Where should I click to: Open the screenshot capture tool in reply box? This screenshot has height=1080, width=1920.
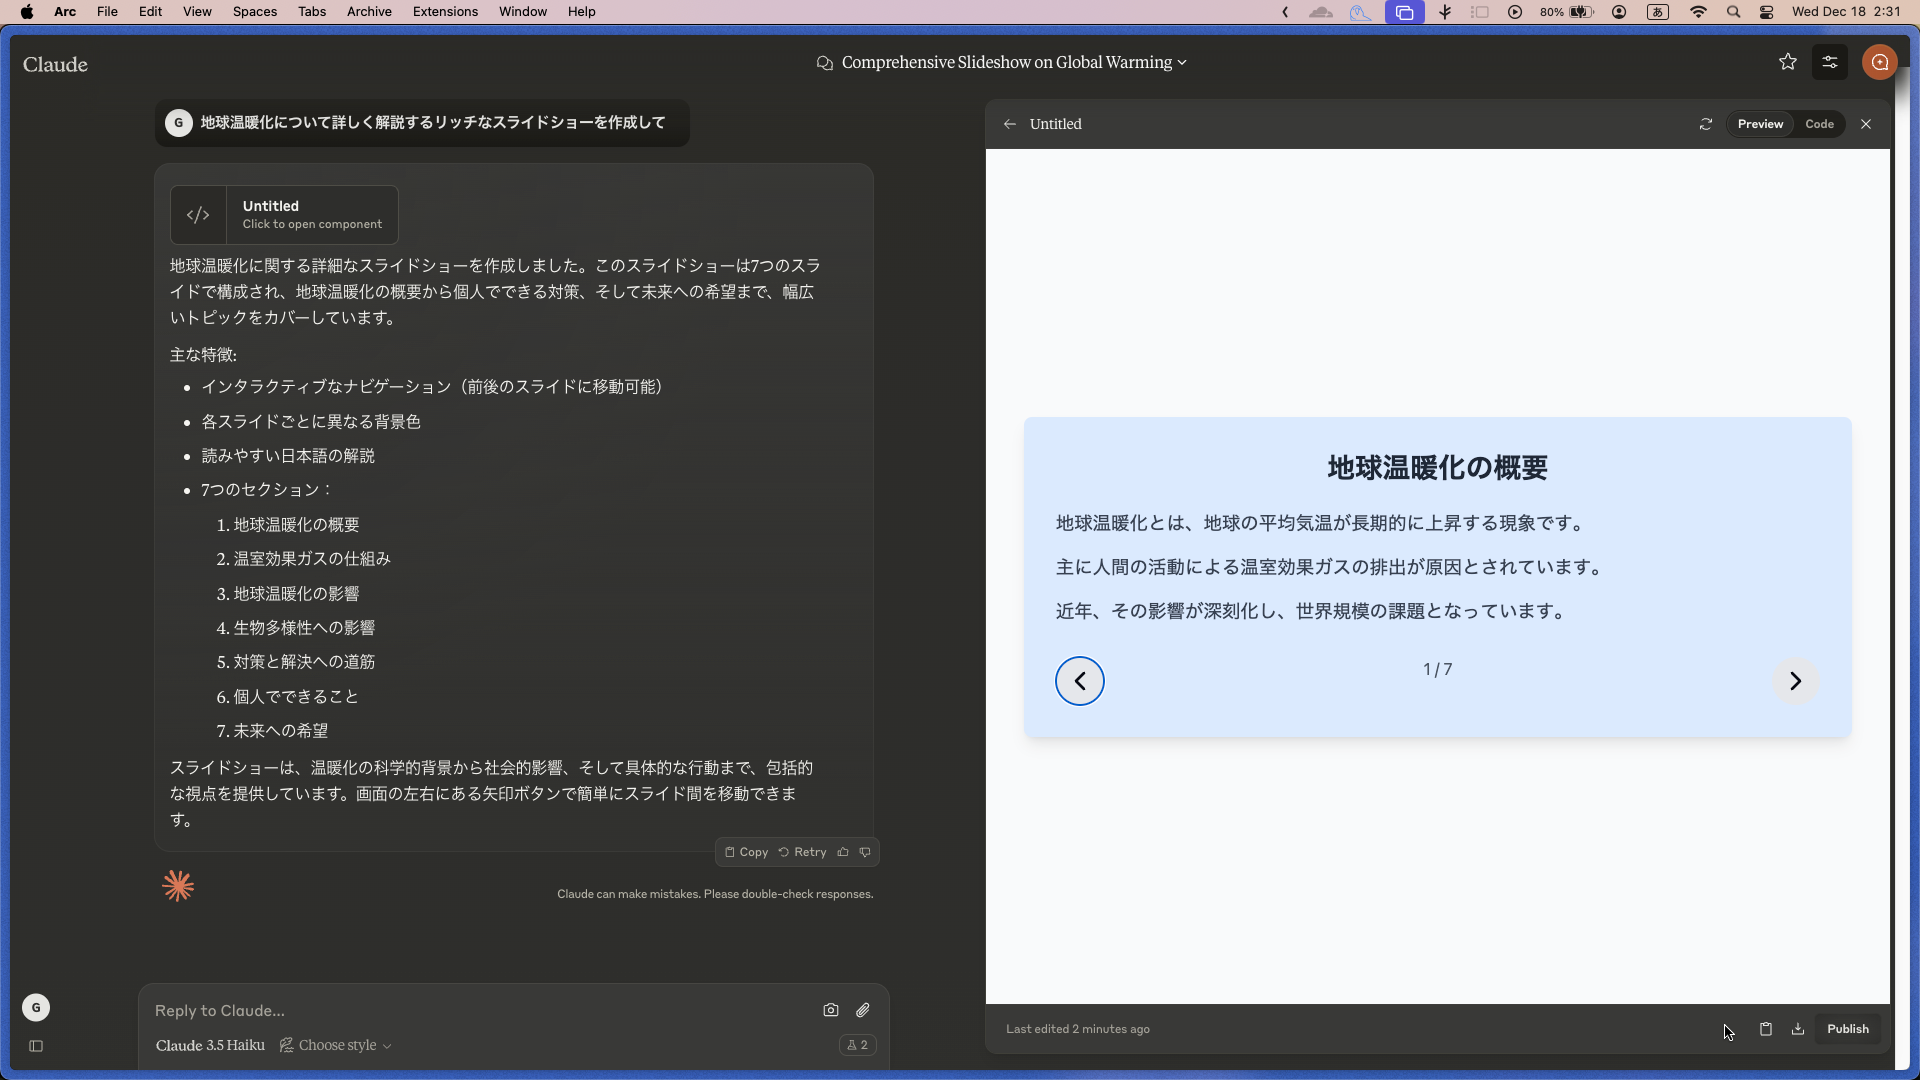point(831,1010)
